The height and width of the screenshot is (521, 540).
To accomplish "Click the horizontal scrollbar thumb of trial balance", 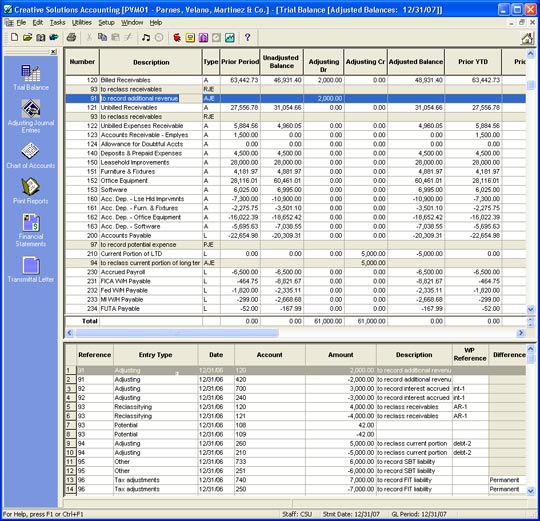I will (177, 333).
